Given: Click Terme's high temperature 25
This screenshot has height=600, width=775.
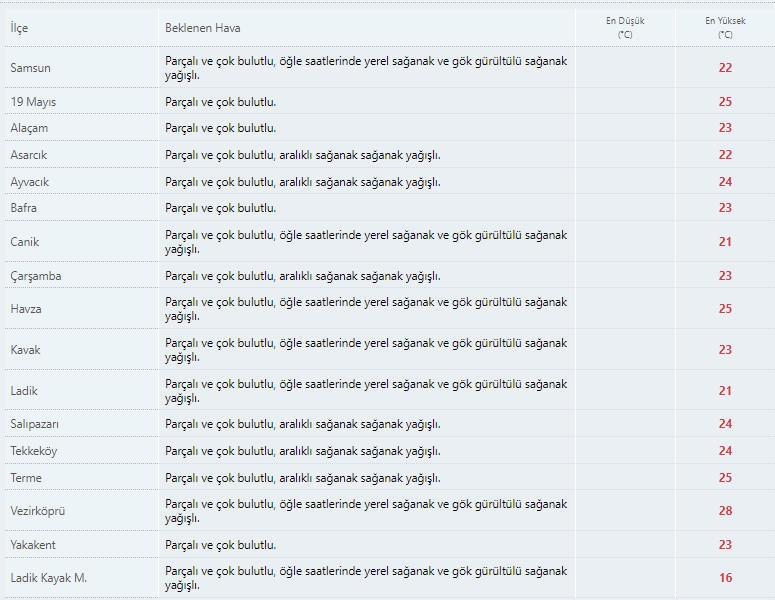Looking at the screenshot, I should click(x=725, y=478).
